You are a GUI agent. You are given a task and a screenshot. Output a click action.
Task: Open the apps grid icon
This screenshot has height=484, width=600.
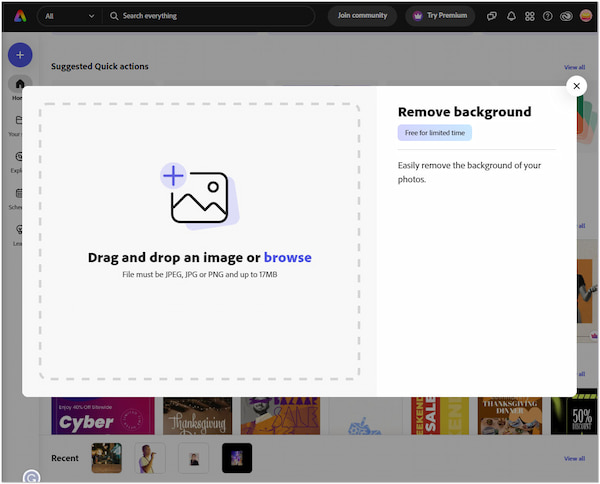click(530, 16)
